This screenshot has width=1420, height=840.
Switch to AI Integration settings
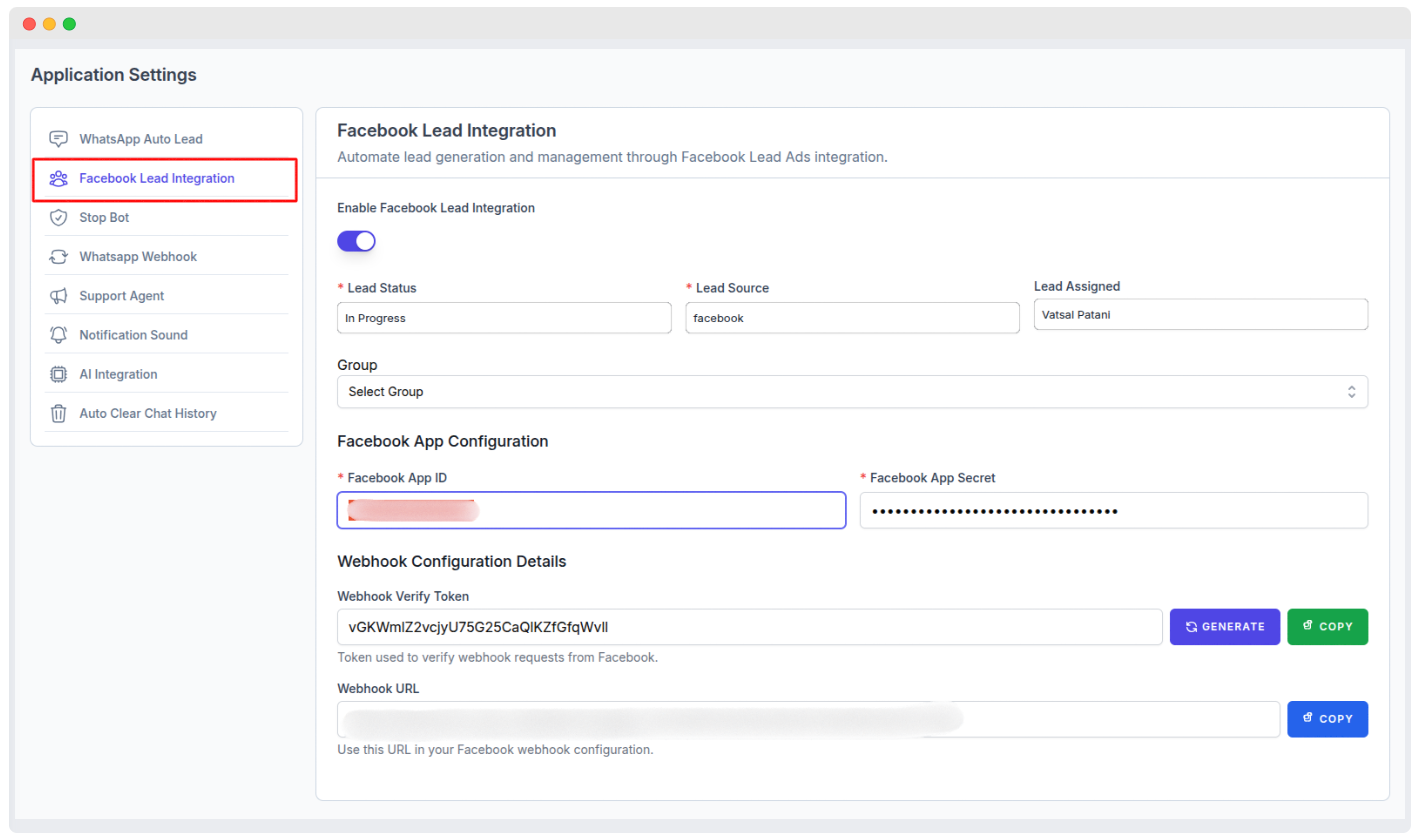click(118, 374)
